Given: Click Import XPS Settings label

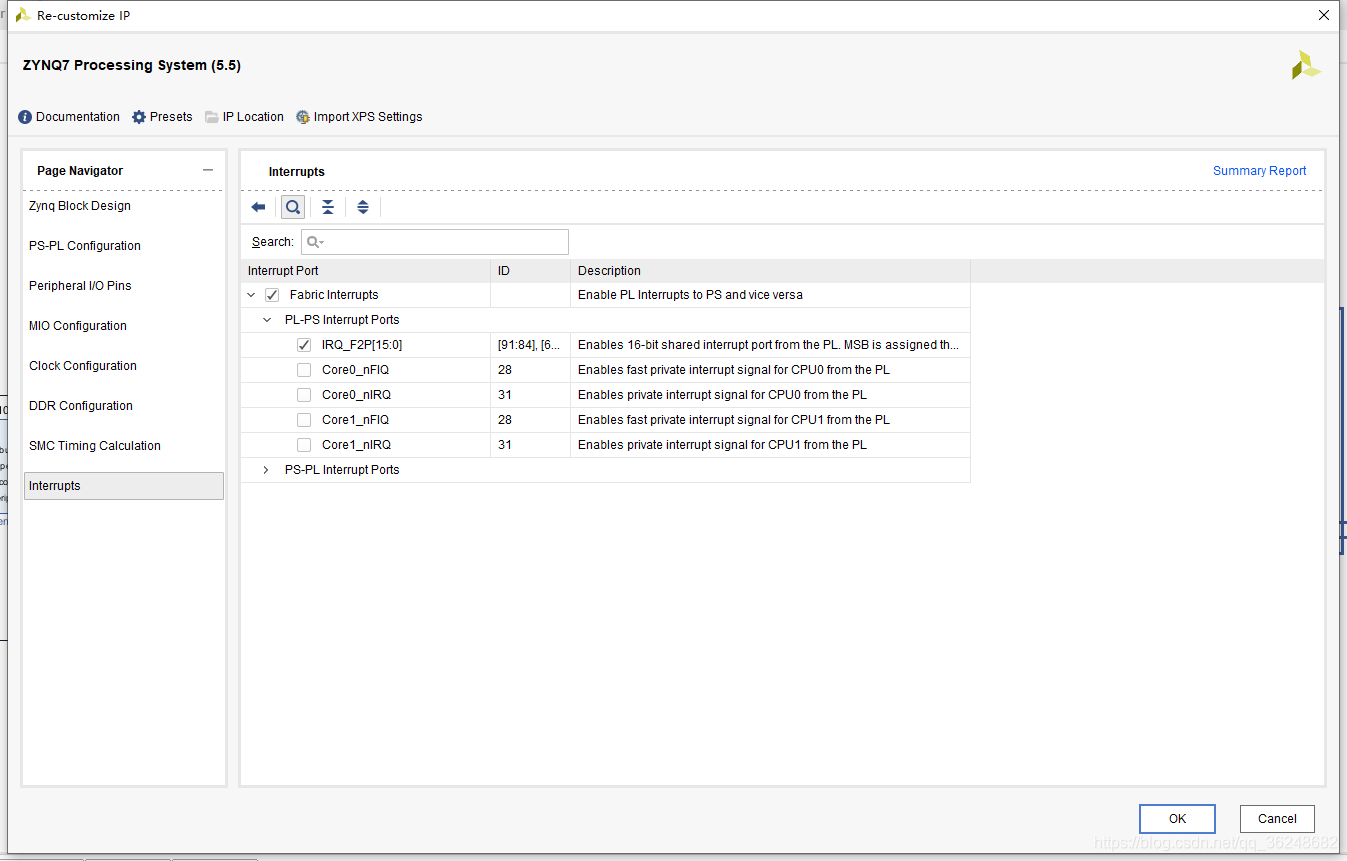Looking at the screenshot, I should [368, 117].
